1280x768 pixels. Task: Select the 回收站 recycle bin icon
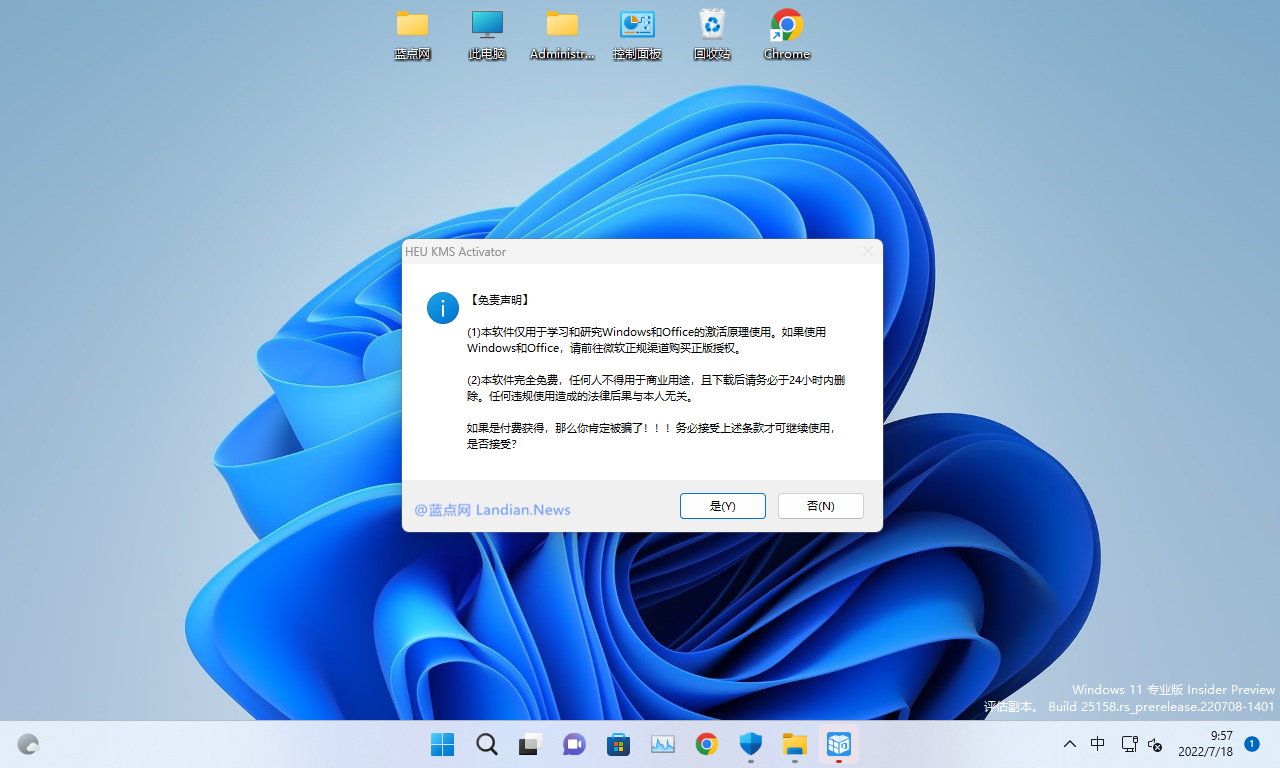click(712, 35)
